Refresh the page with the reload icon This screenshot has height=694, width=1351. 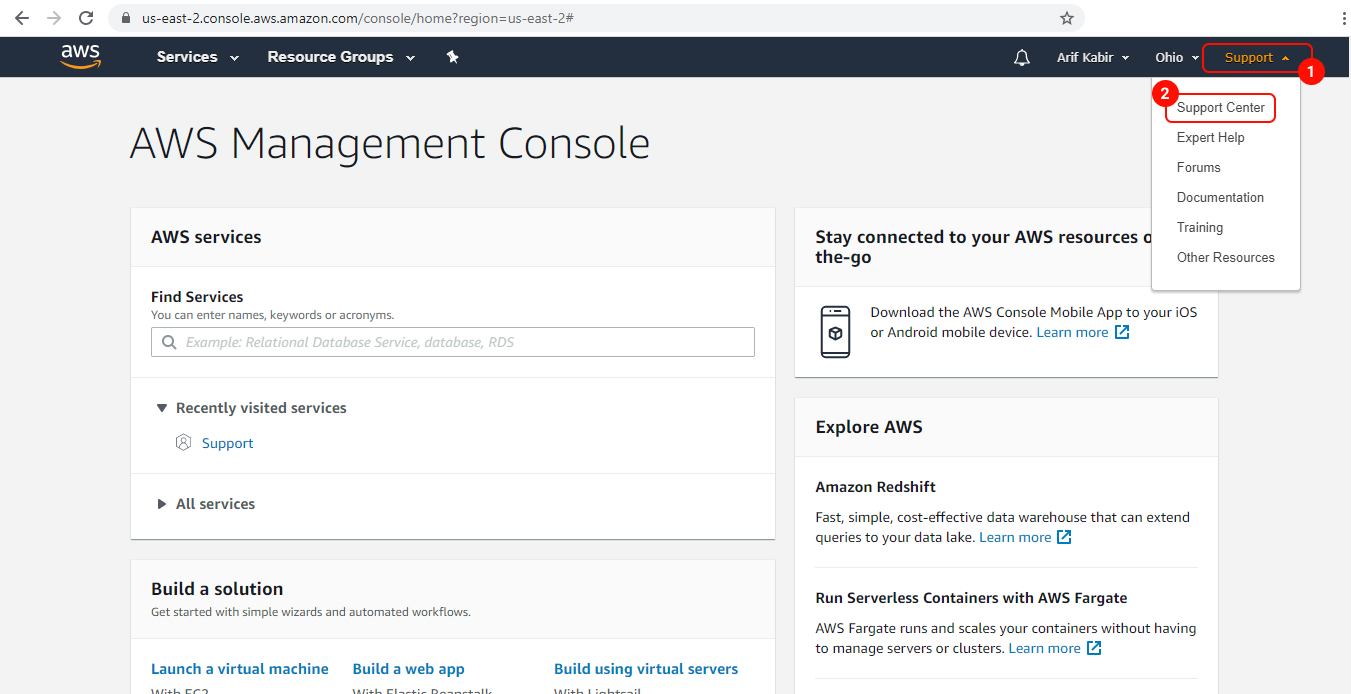[86, 18]
